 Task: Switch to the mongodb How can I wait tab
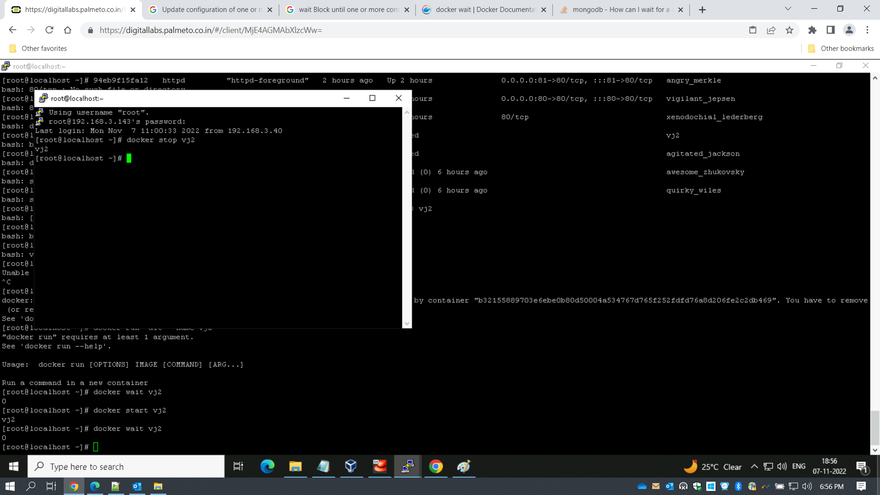(x=613, y=9)
